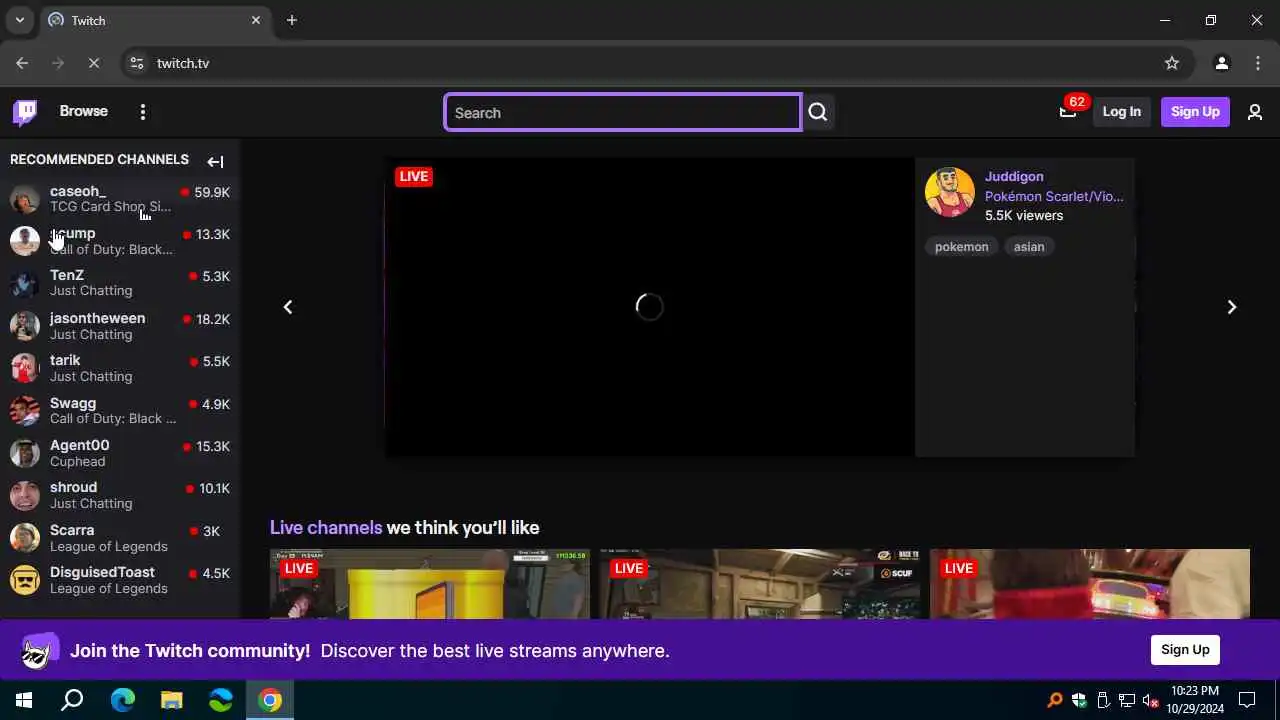Open Agent00 Cuphead channel in sidebar
Viewport: 1280px width, 720px height.
point(120,452)
